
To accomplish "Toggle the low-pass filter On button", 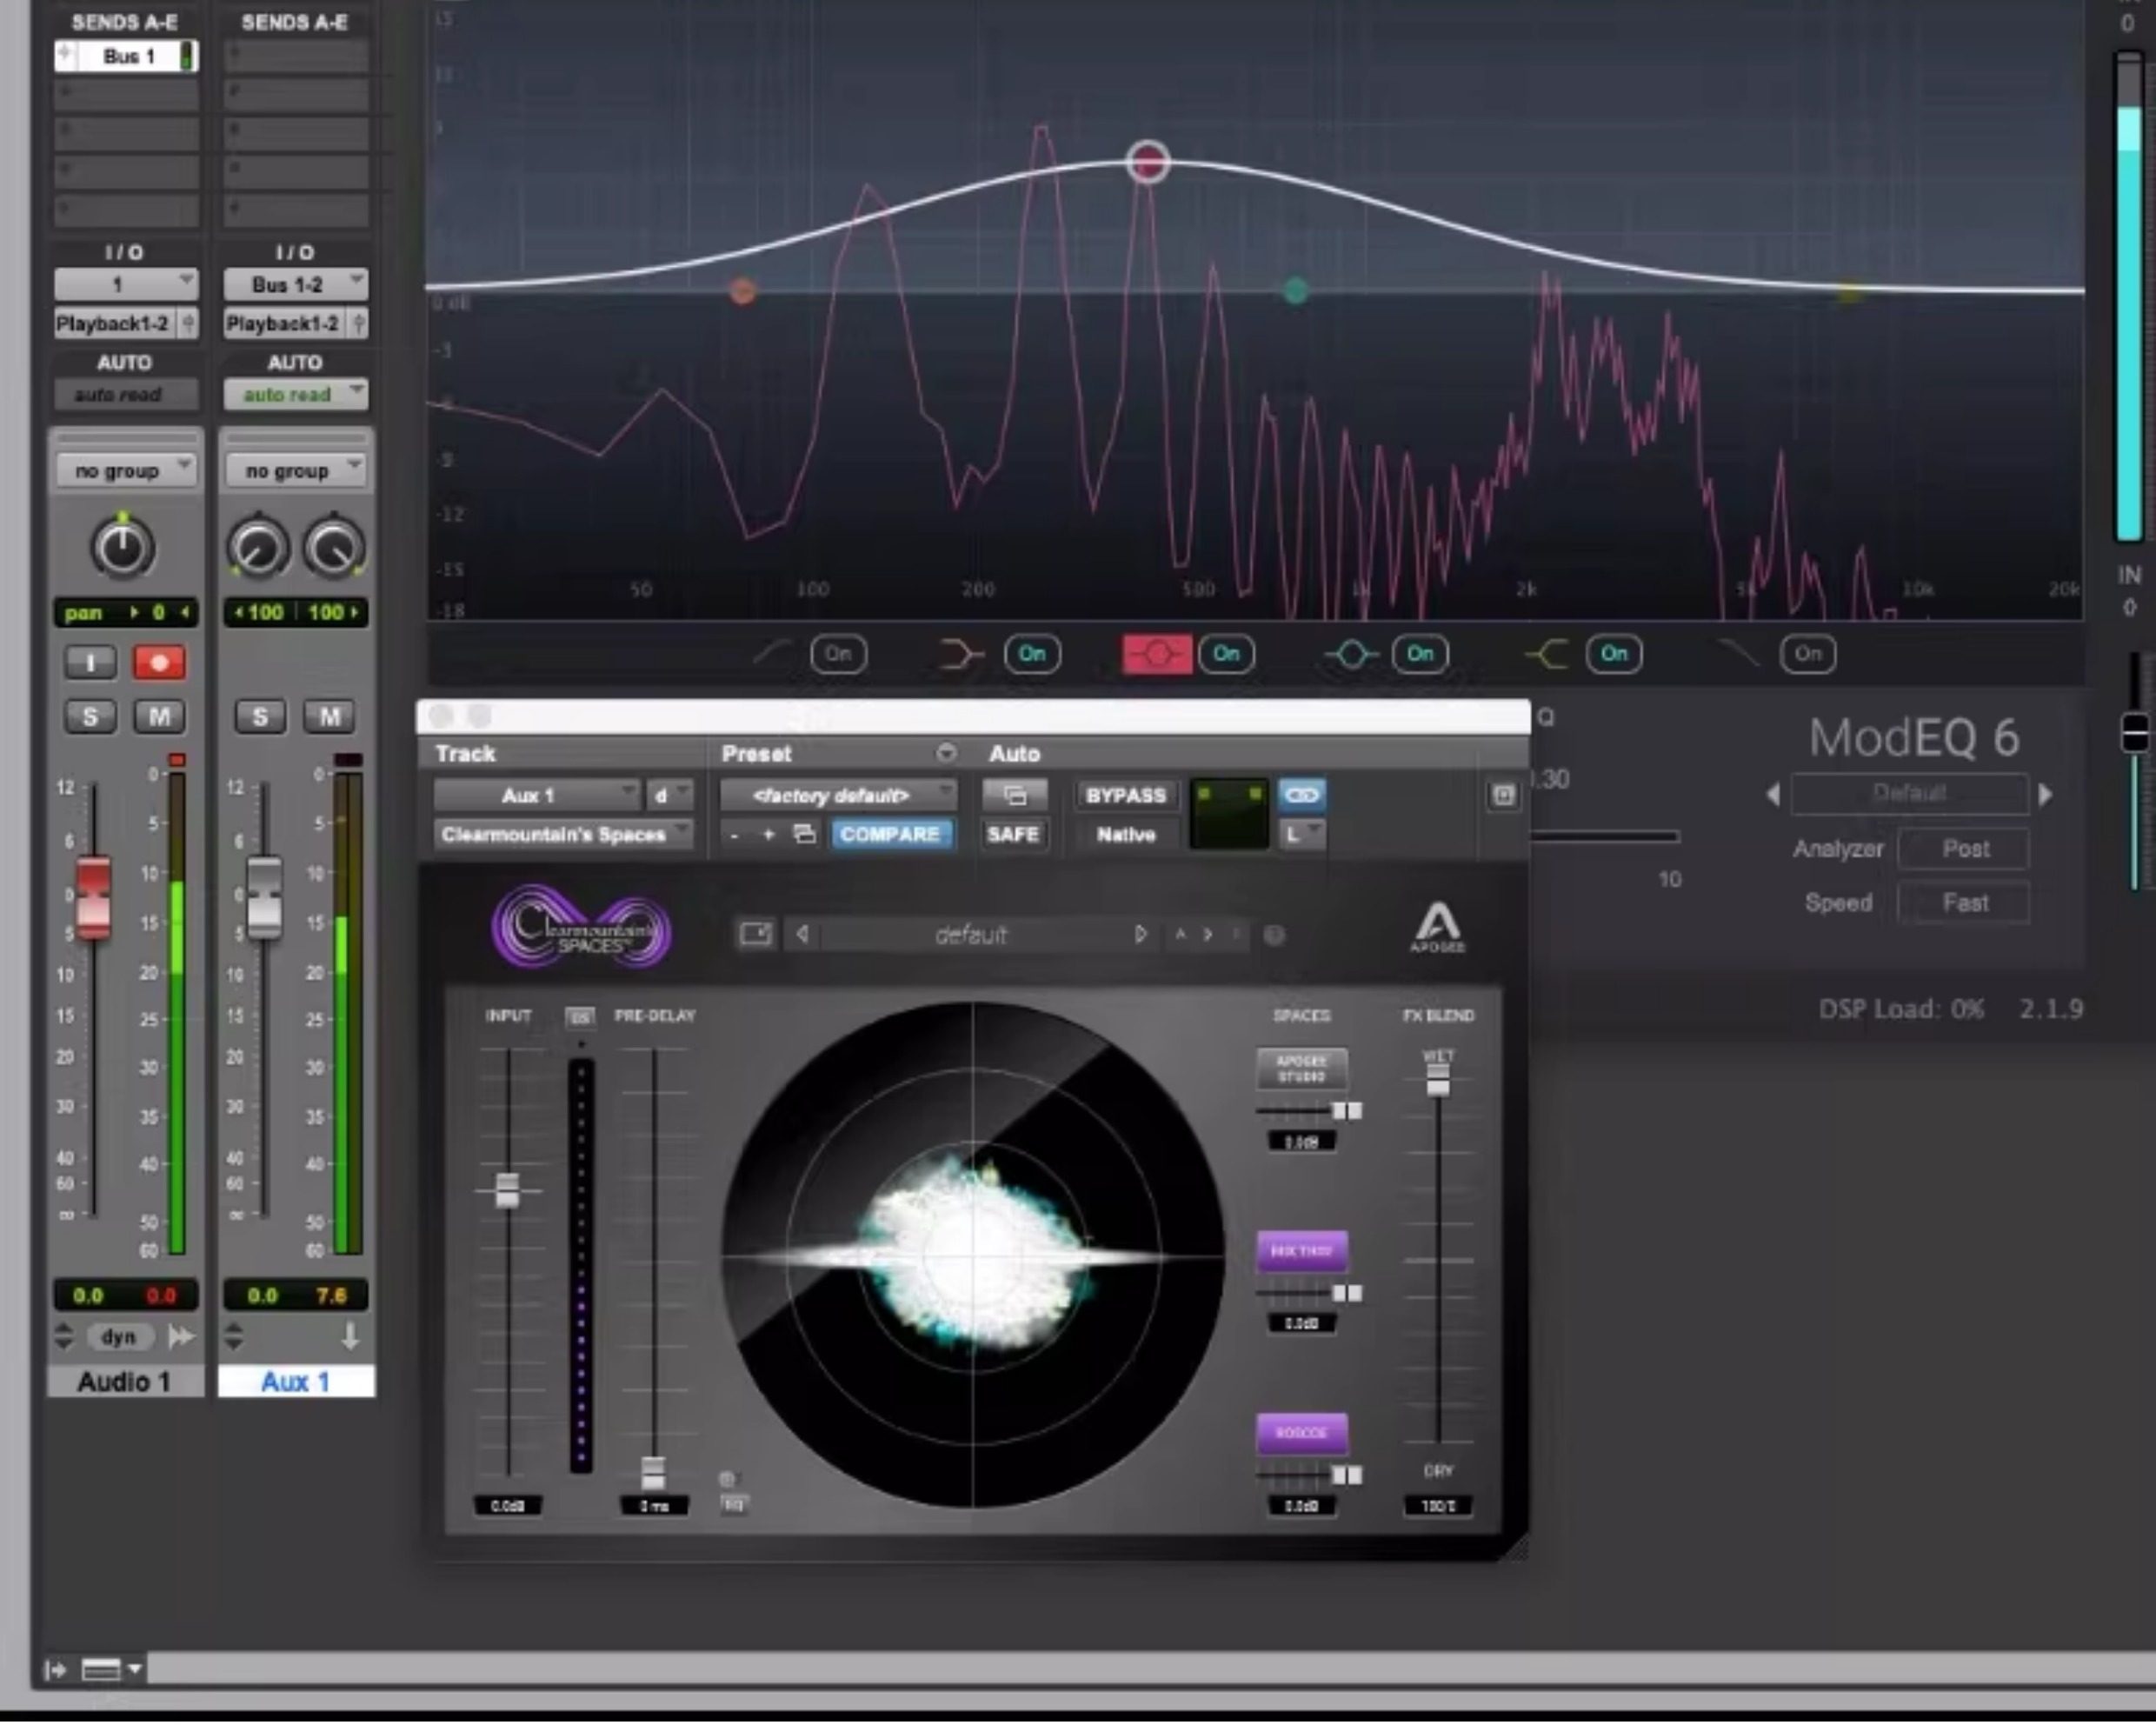I will [x=1808, y=654].
